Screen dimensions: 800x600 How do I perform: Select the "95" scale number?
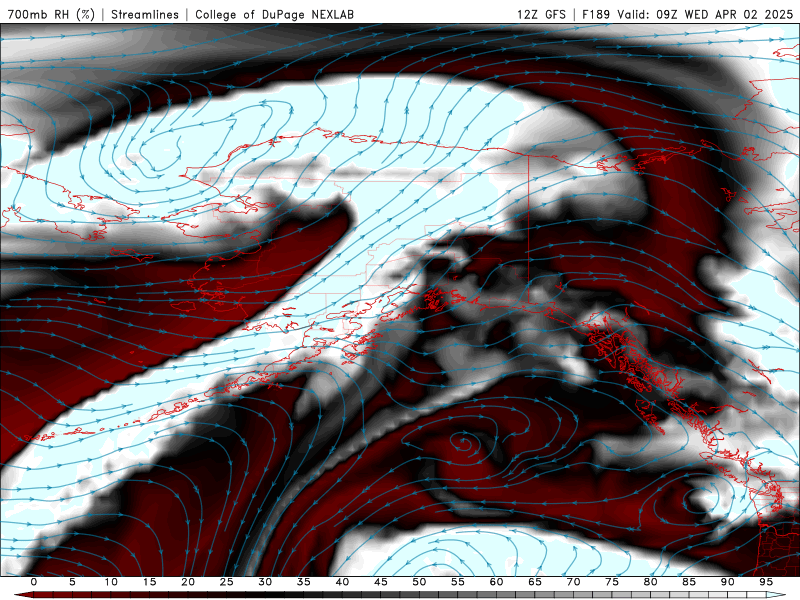(766, 582)
